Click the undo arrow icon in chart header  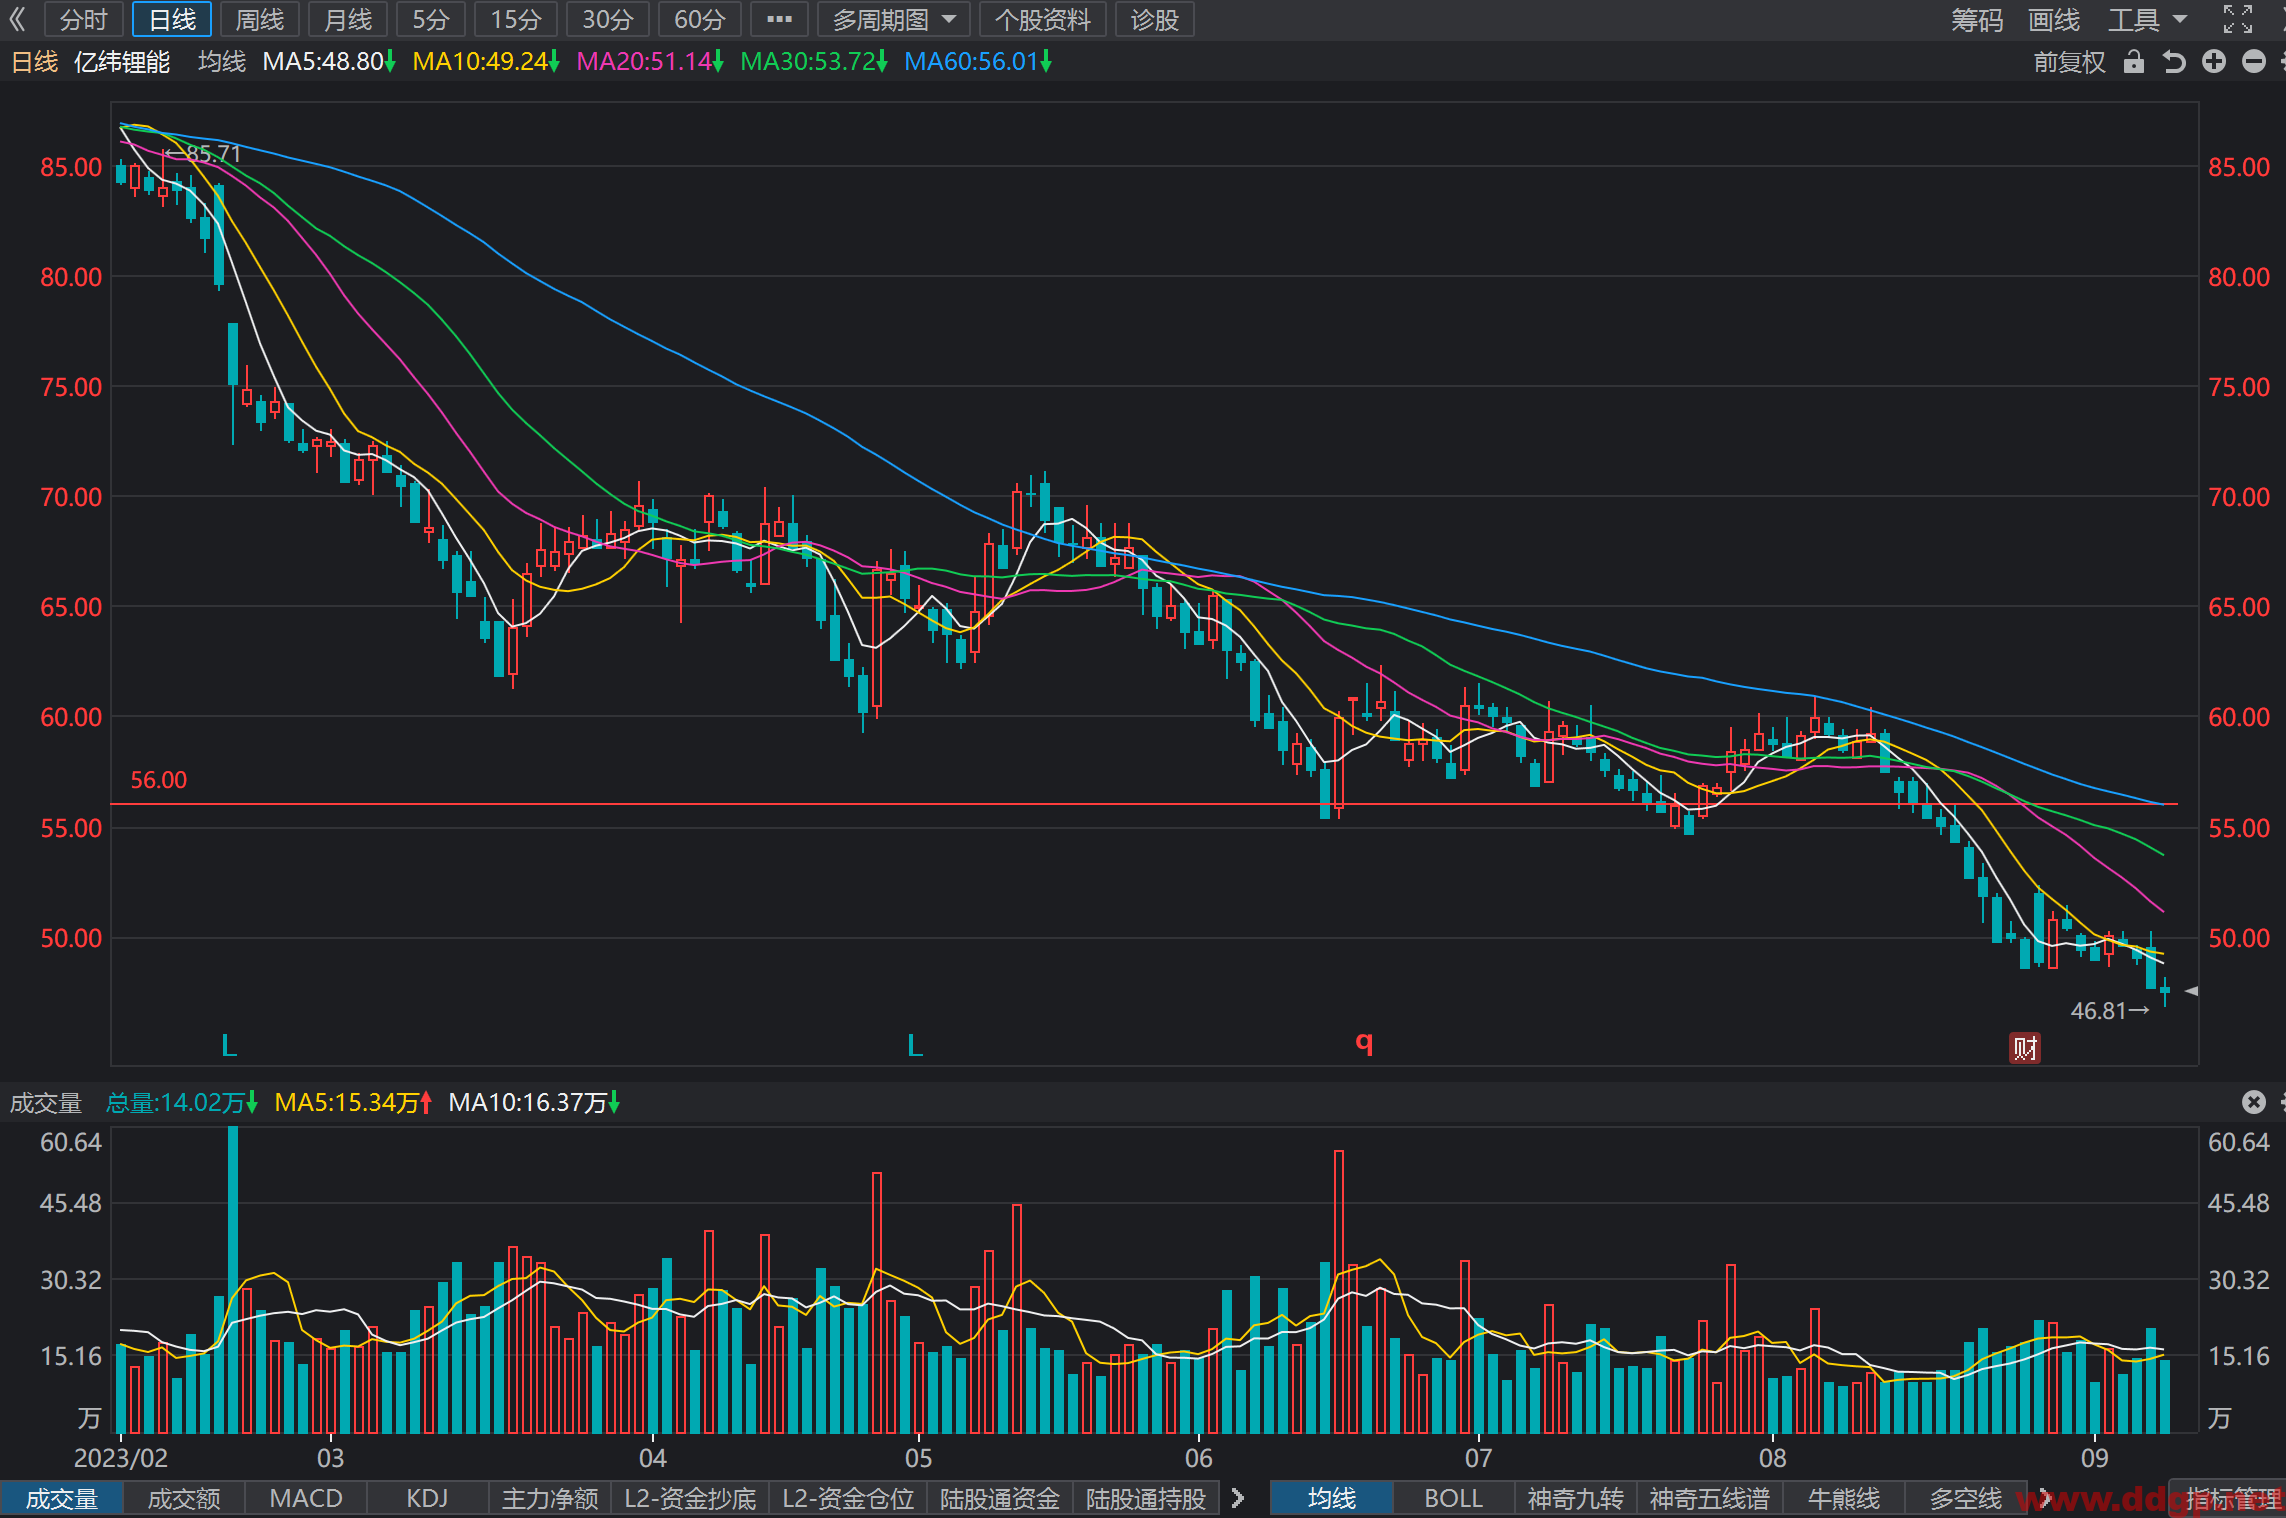click(x=2174, y=62)
